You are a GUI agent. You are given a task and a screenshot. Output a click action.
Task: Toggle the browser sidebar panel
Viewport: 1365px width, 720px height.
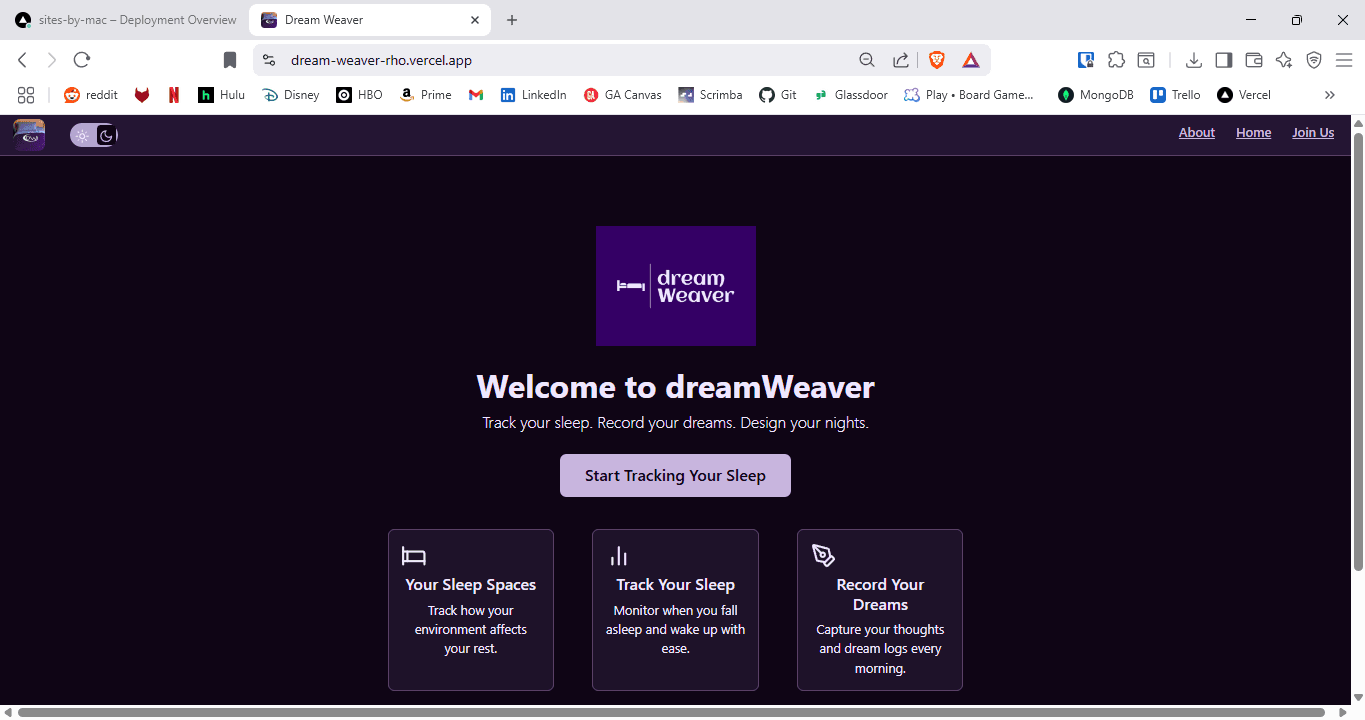tap(1223, 60)
